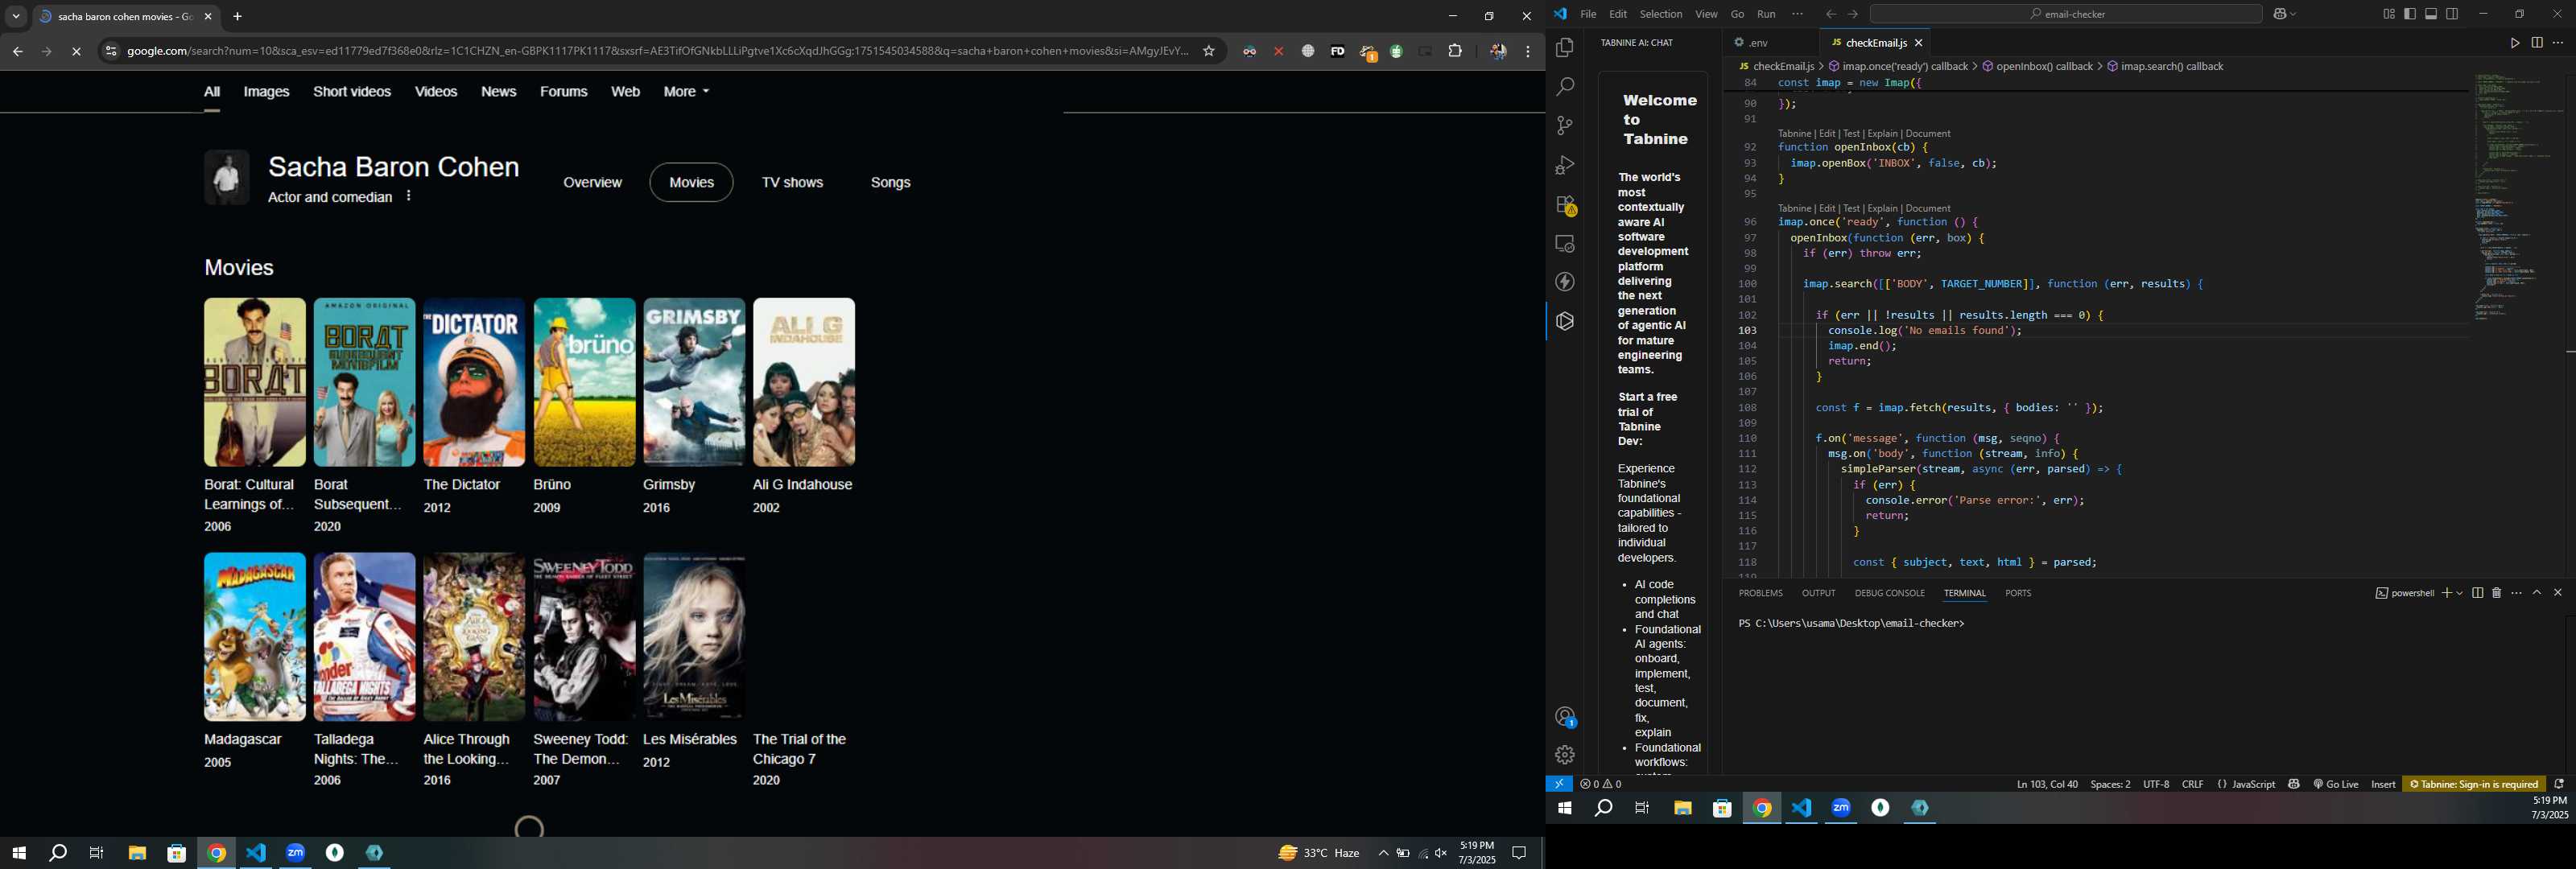The width and height of the screenshot is (2576, 869).
Task: Select the Images tab in Google search
Action: click(x=267, y=92)
